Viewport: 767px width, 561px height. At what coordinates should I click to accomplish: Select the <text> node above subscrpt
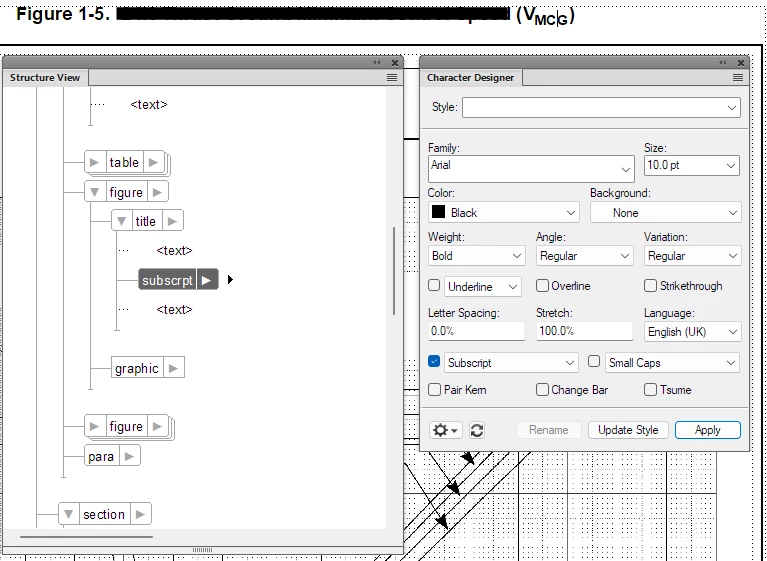click(175, 250)
